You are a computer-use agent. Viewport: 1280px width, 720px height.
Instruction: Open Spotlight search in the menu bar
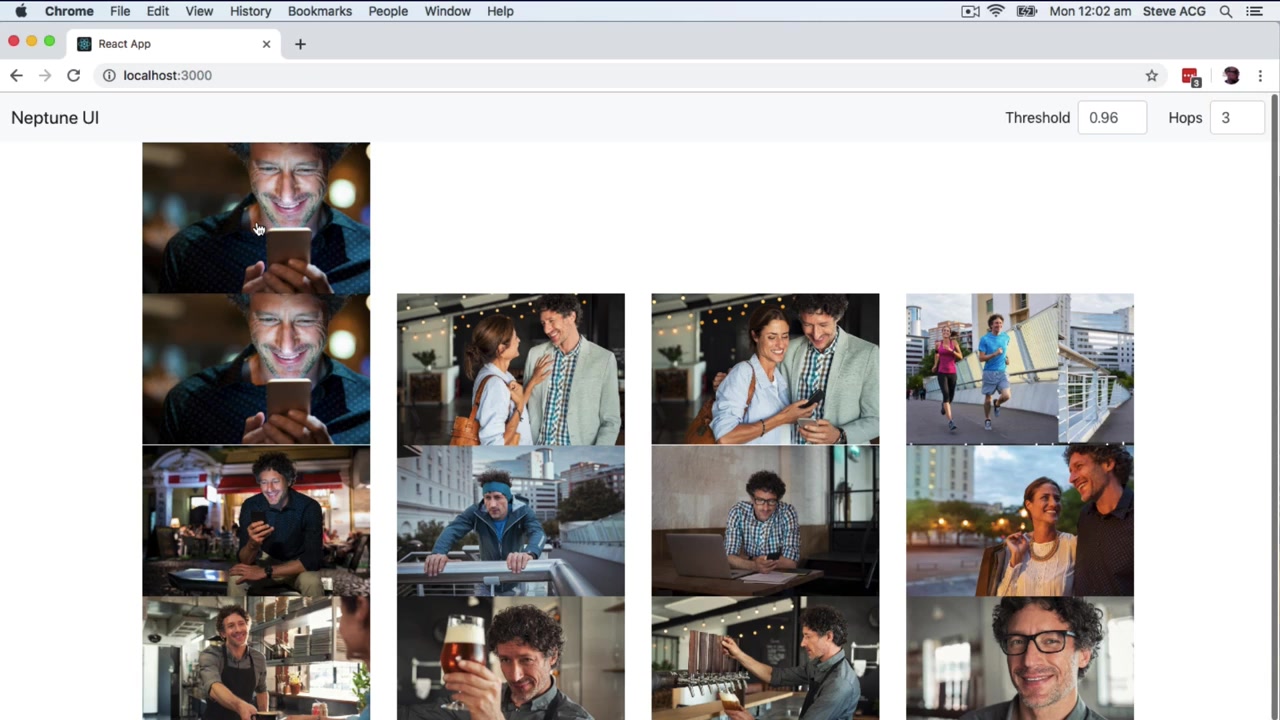point(1226,11)
